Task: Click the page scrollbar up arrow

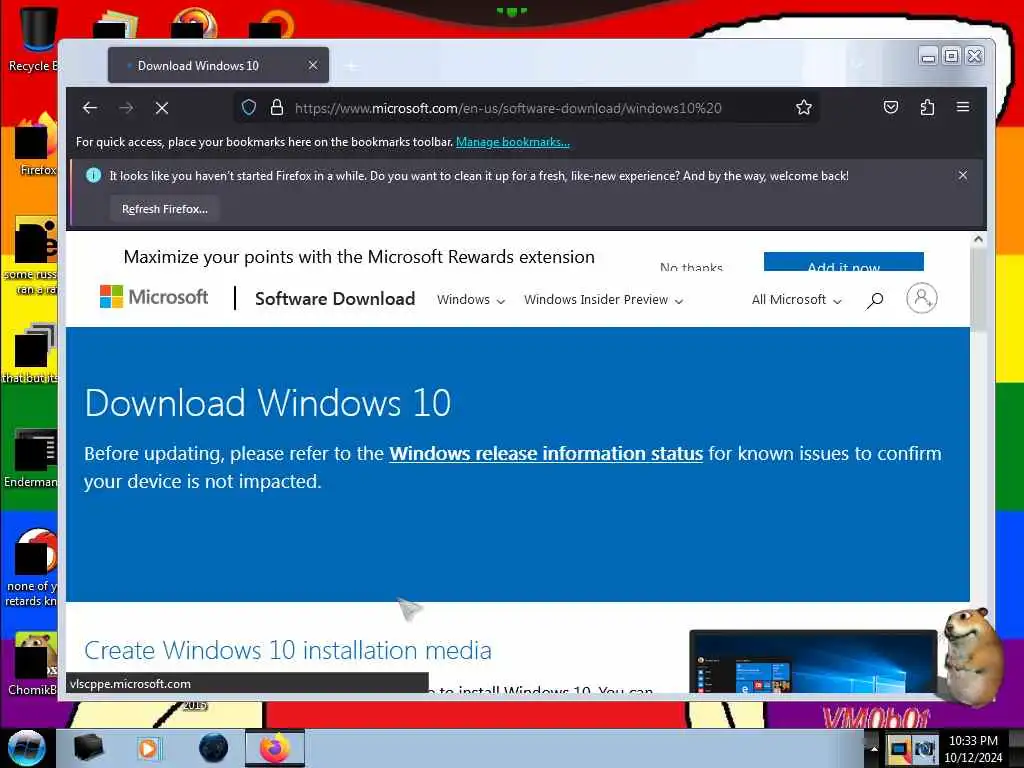Action: [x=978, y=239]
